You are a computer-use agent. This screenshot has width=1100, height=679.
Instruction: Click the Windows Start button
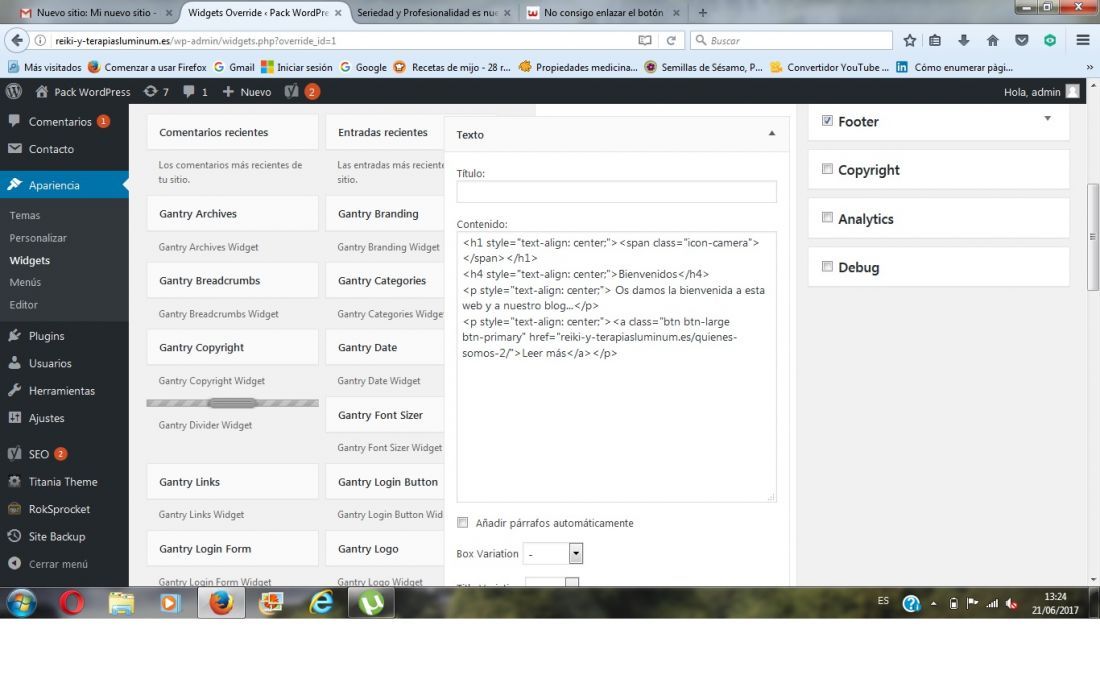click(x=21, y=603)
